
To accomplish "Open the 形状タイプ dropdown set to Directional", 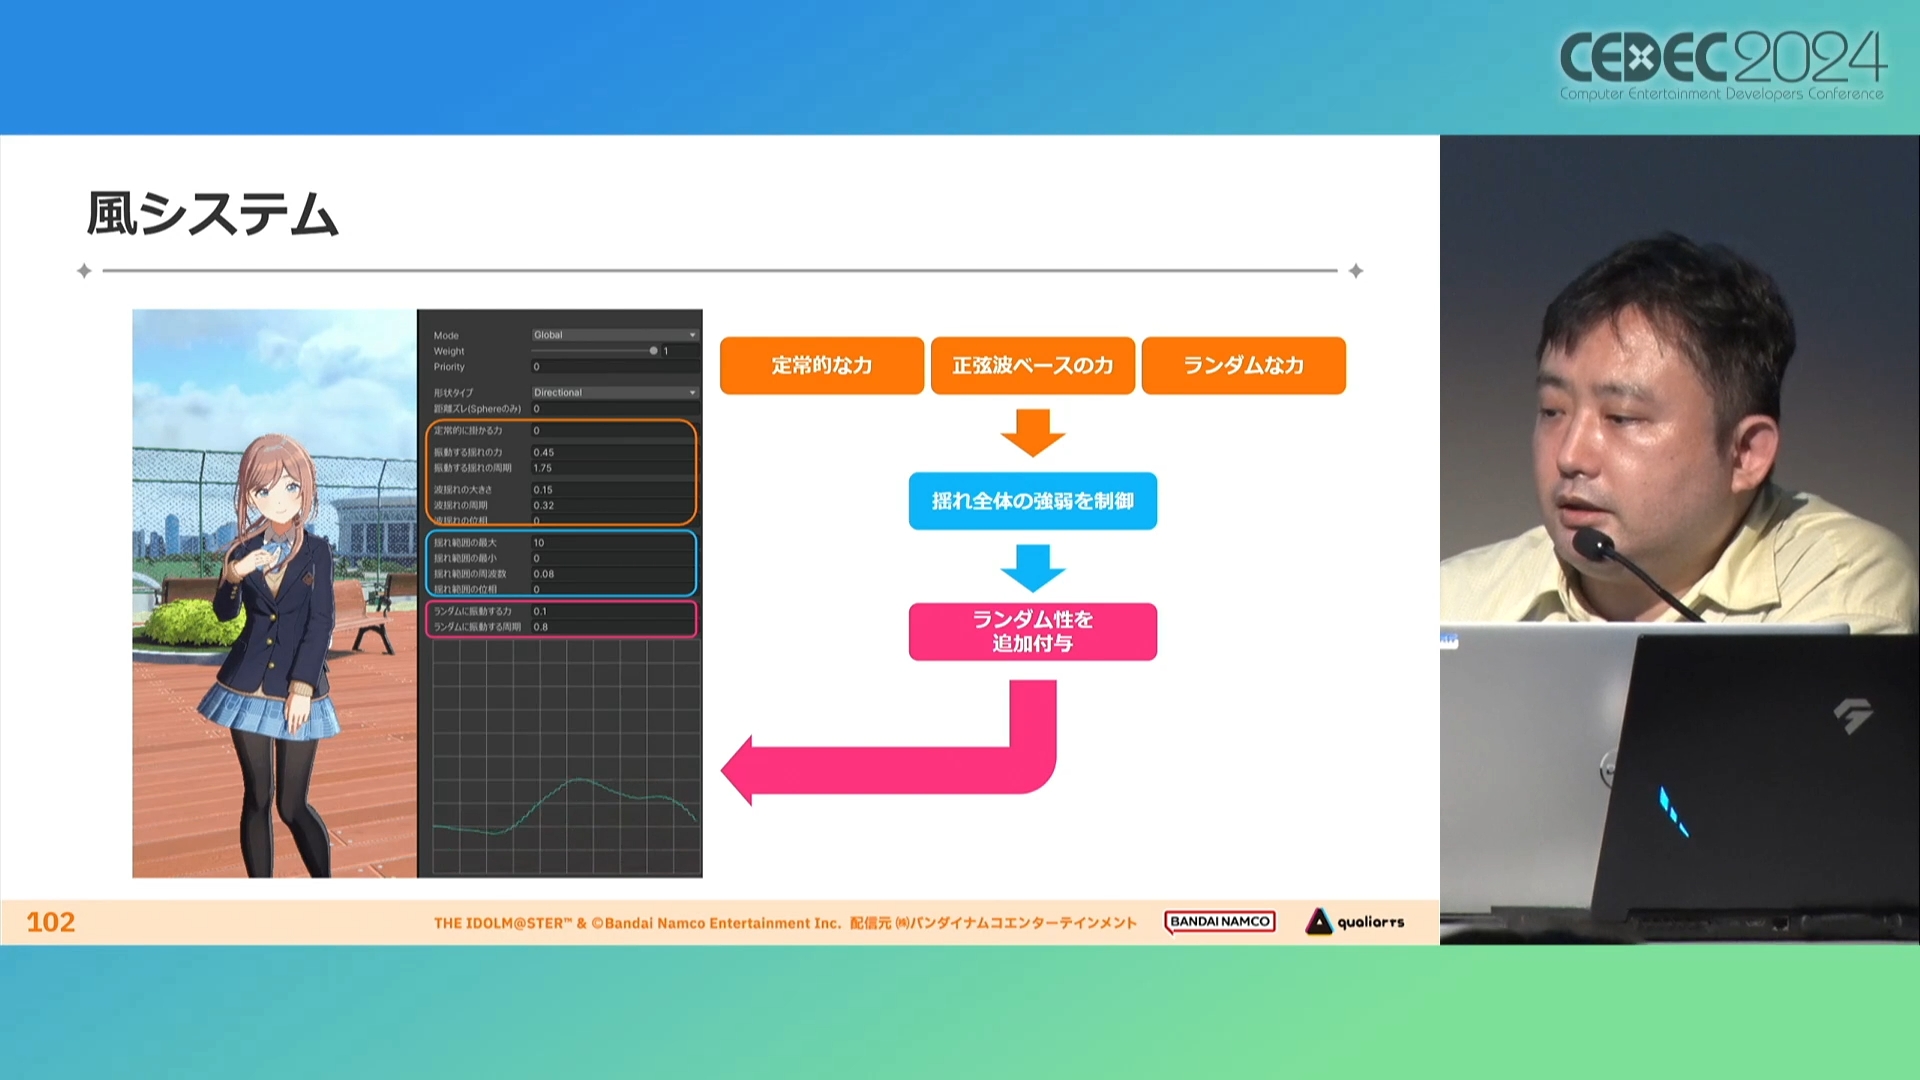I will 615,393.
